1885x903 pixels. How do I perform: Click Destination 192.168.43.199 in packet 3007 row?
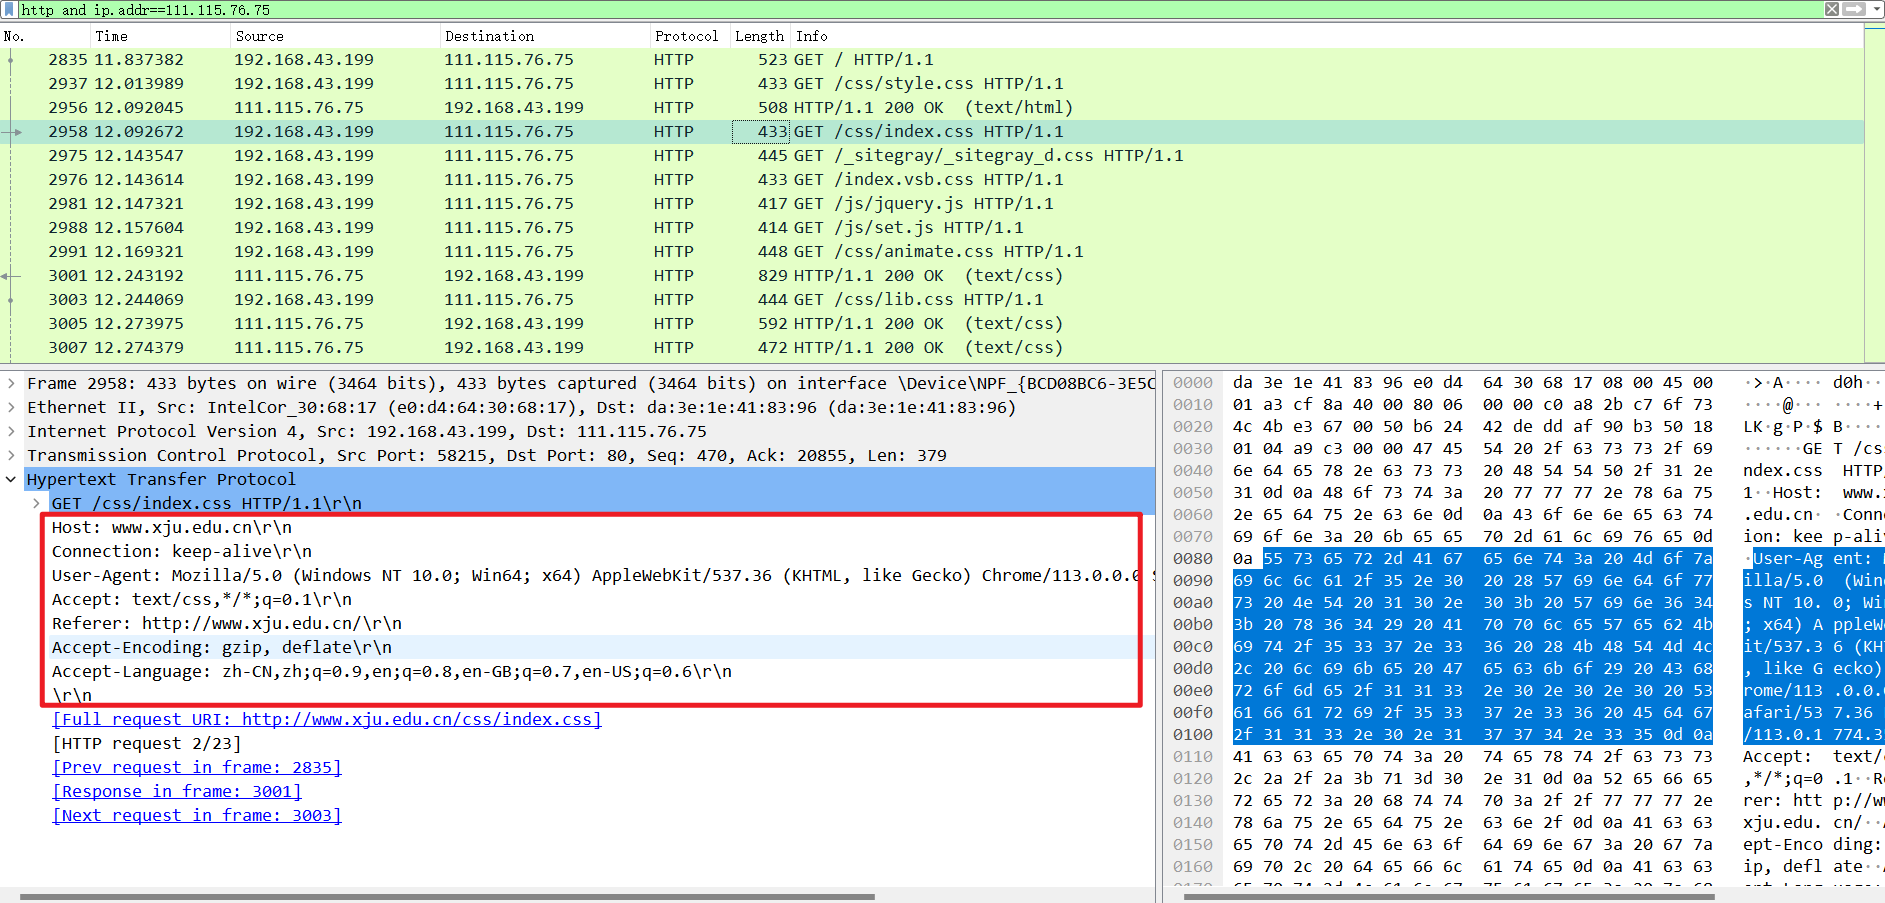click(514, 348)
